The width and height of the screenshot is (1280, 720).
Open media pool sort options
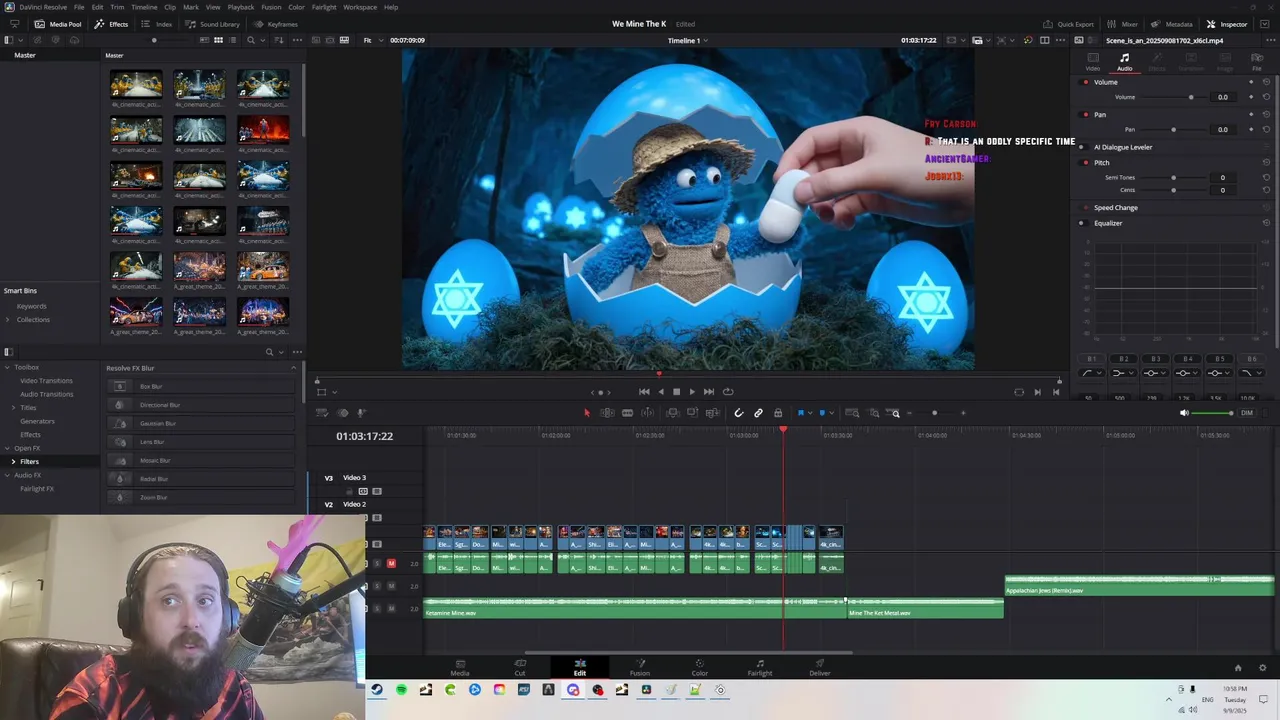point(279,40)
